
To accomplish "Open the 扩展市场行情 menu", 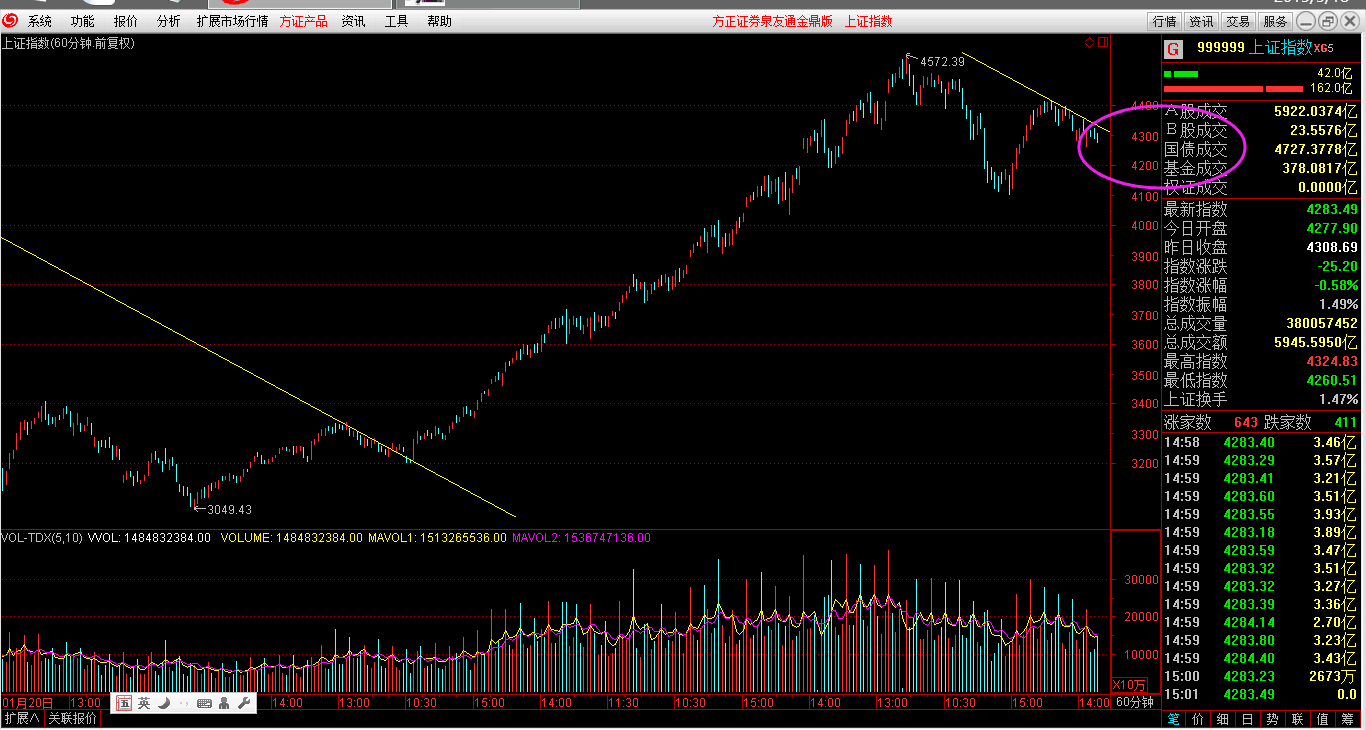I will 232,21.
